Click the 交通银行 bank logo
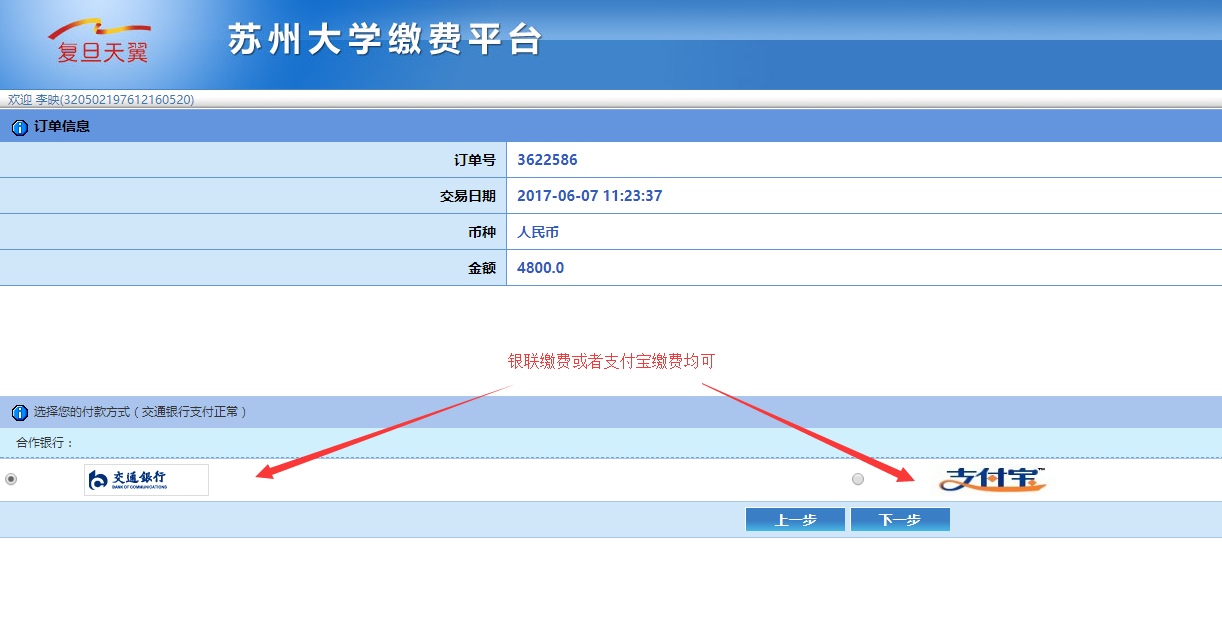 click(146, 480)
